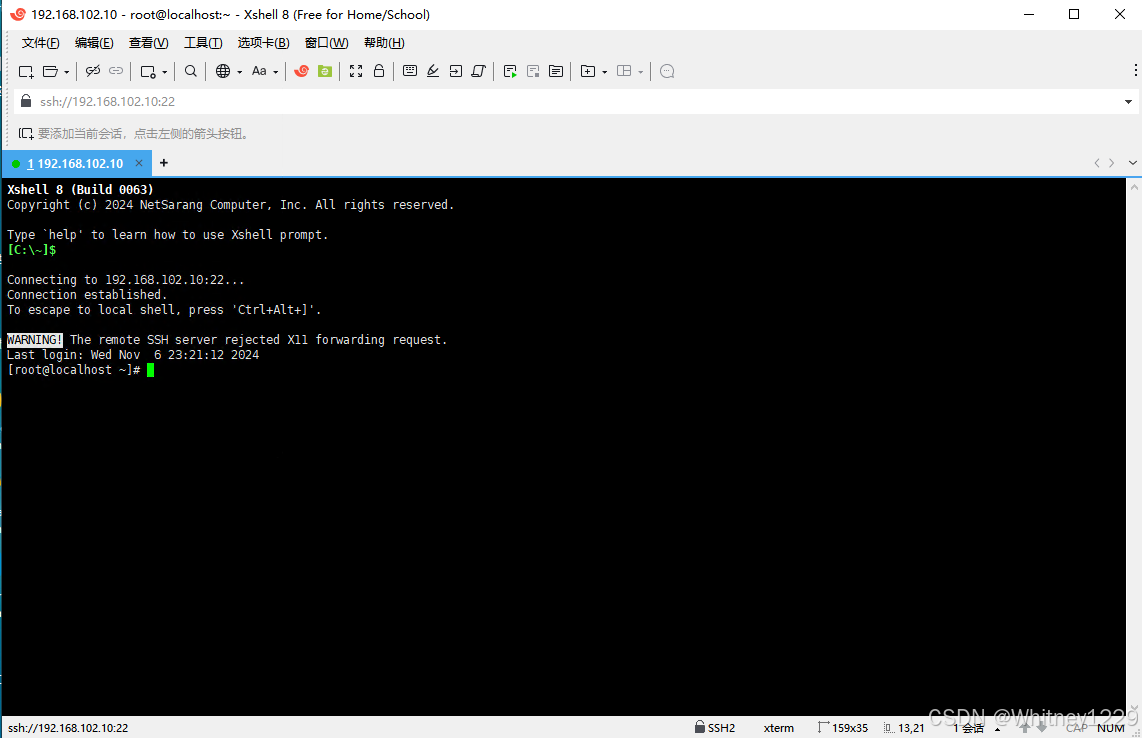Click the 159x35 terminal size entry
Screen dimensions: 1142x738
click(x=843, y=727)
